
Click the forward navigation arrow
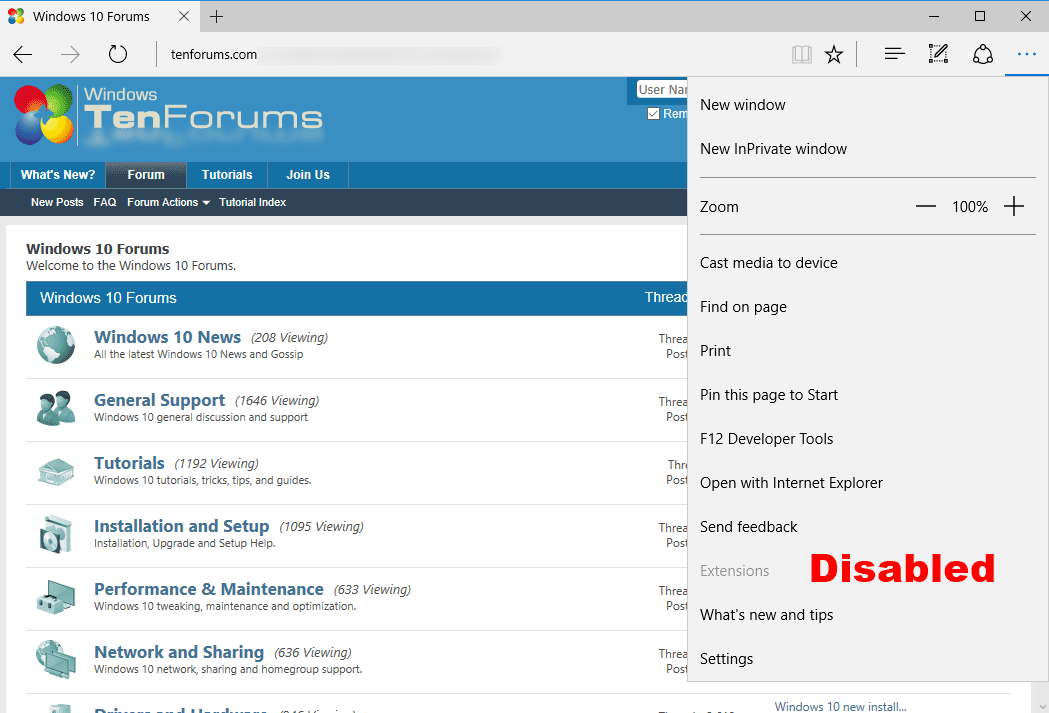point(70,54)
